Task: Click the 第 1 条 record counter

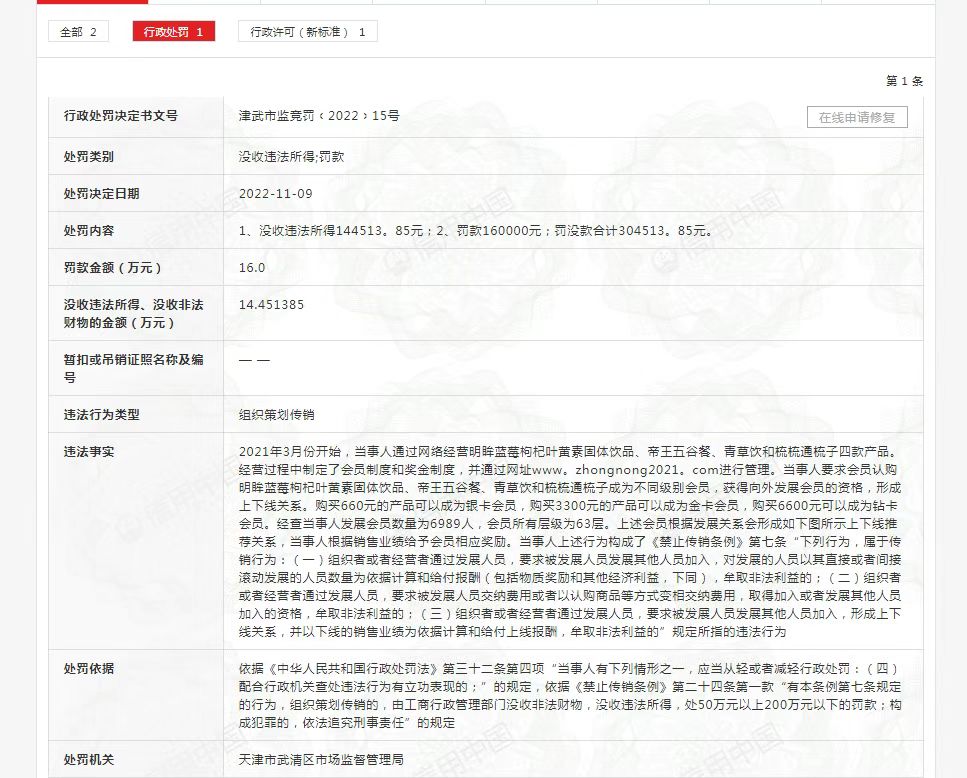Action: [x=904, y=81]
